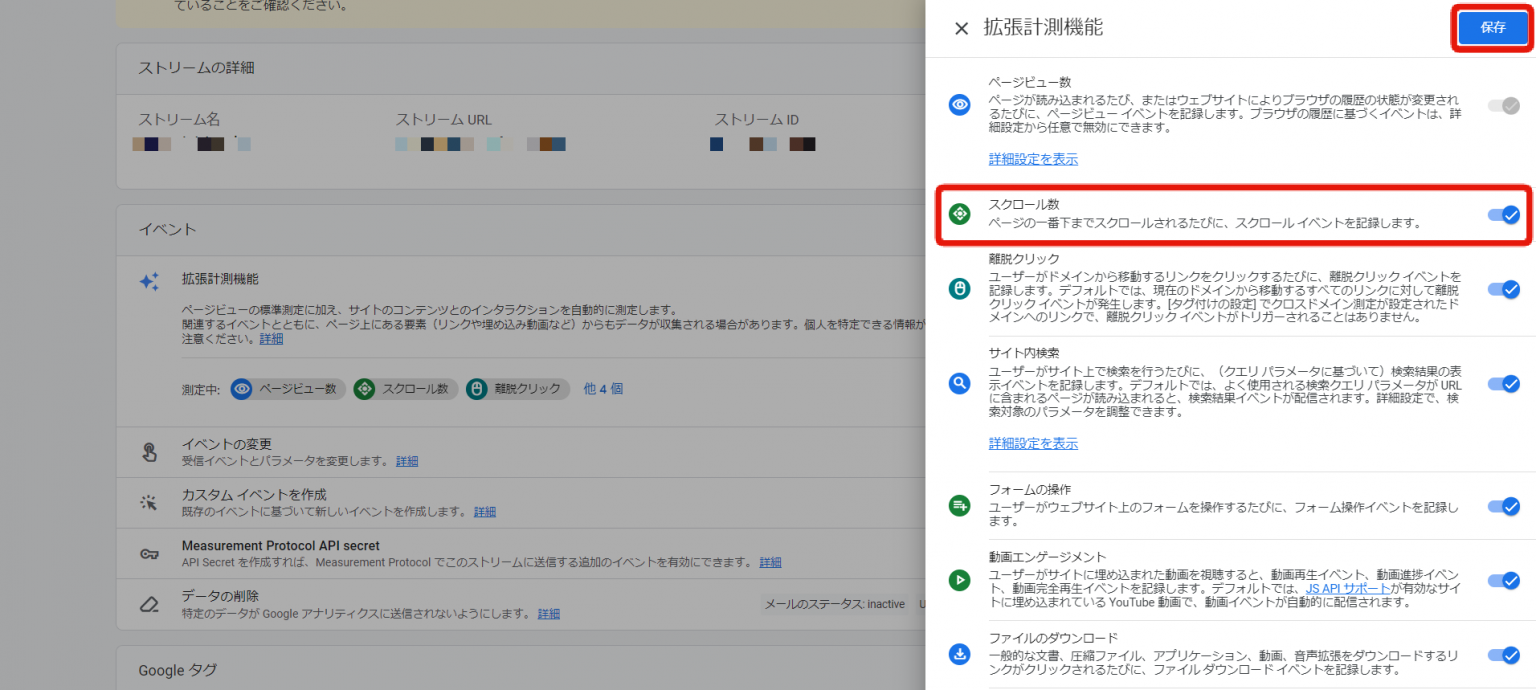The image size is (1536, 690).
Task: Click the 離脱クリック shield icon
Action: point(959,289)
